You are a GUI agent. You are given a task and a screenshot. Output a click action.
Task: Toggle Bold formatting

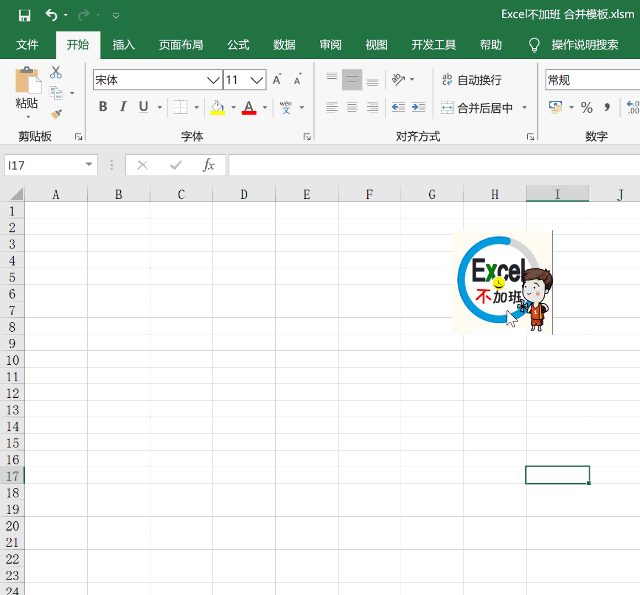coord(103,107)
